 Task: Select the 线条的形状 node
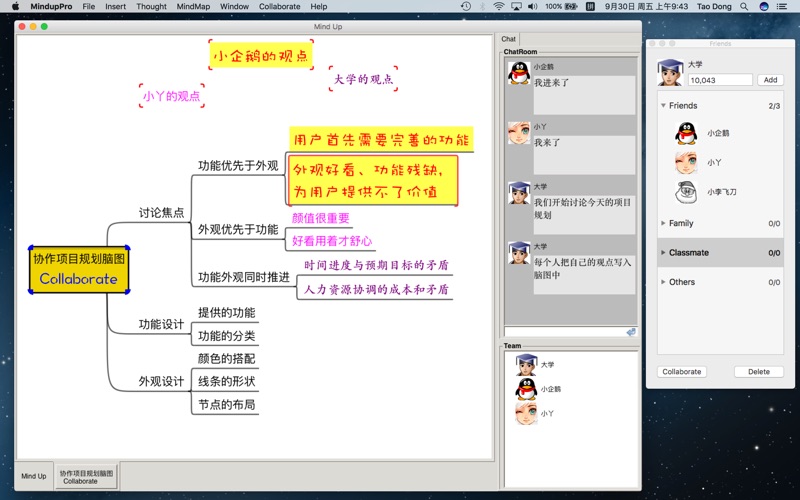[227, 381]
